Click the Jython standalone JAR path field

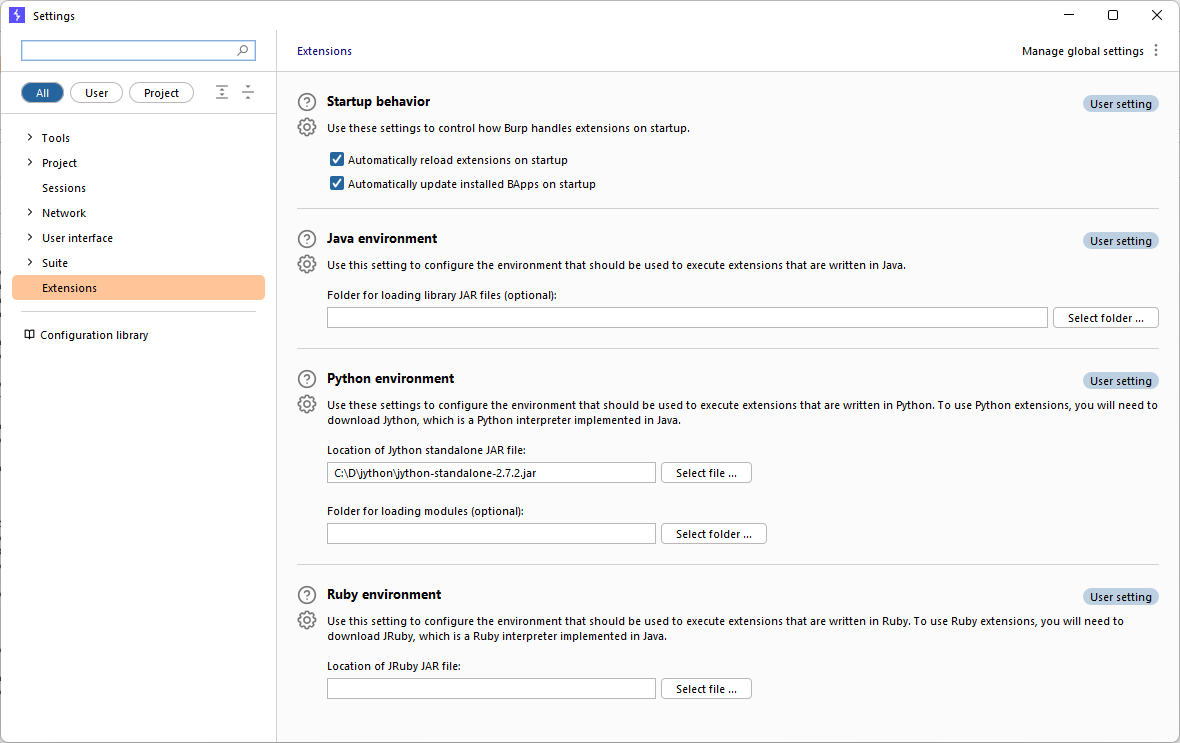pos(491,473)
